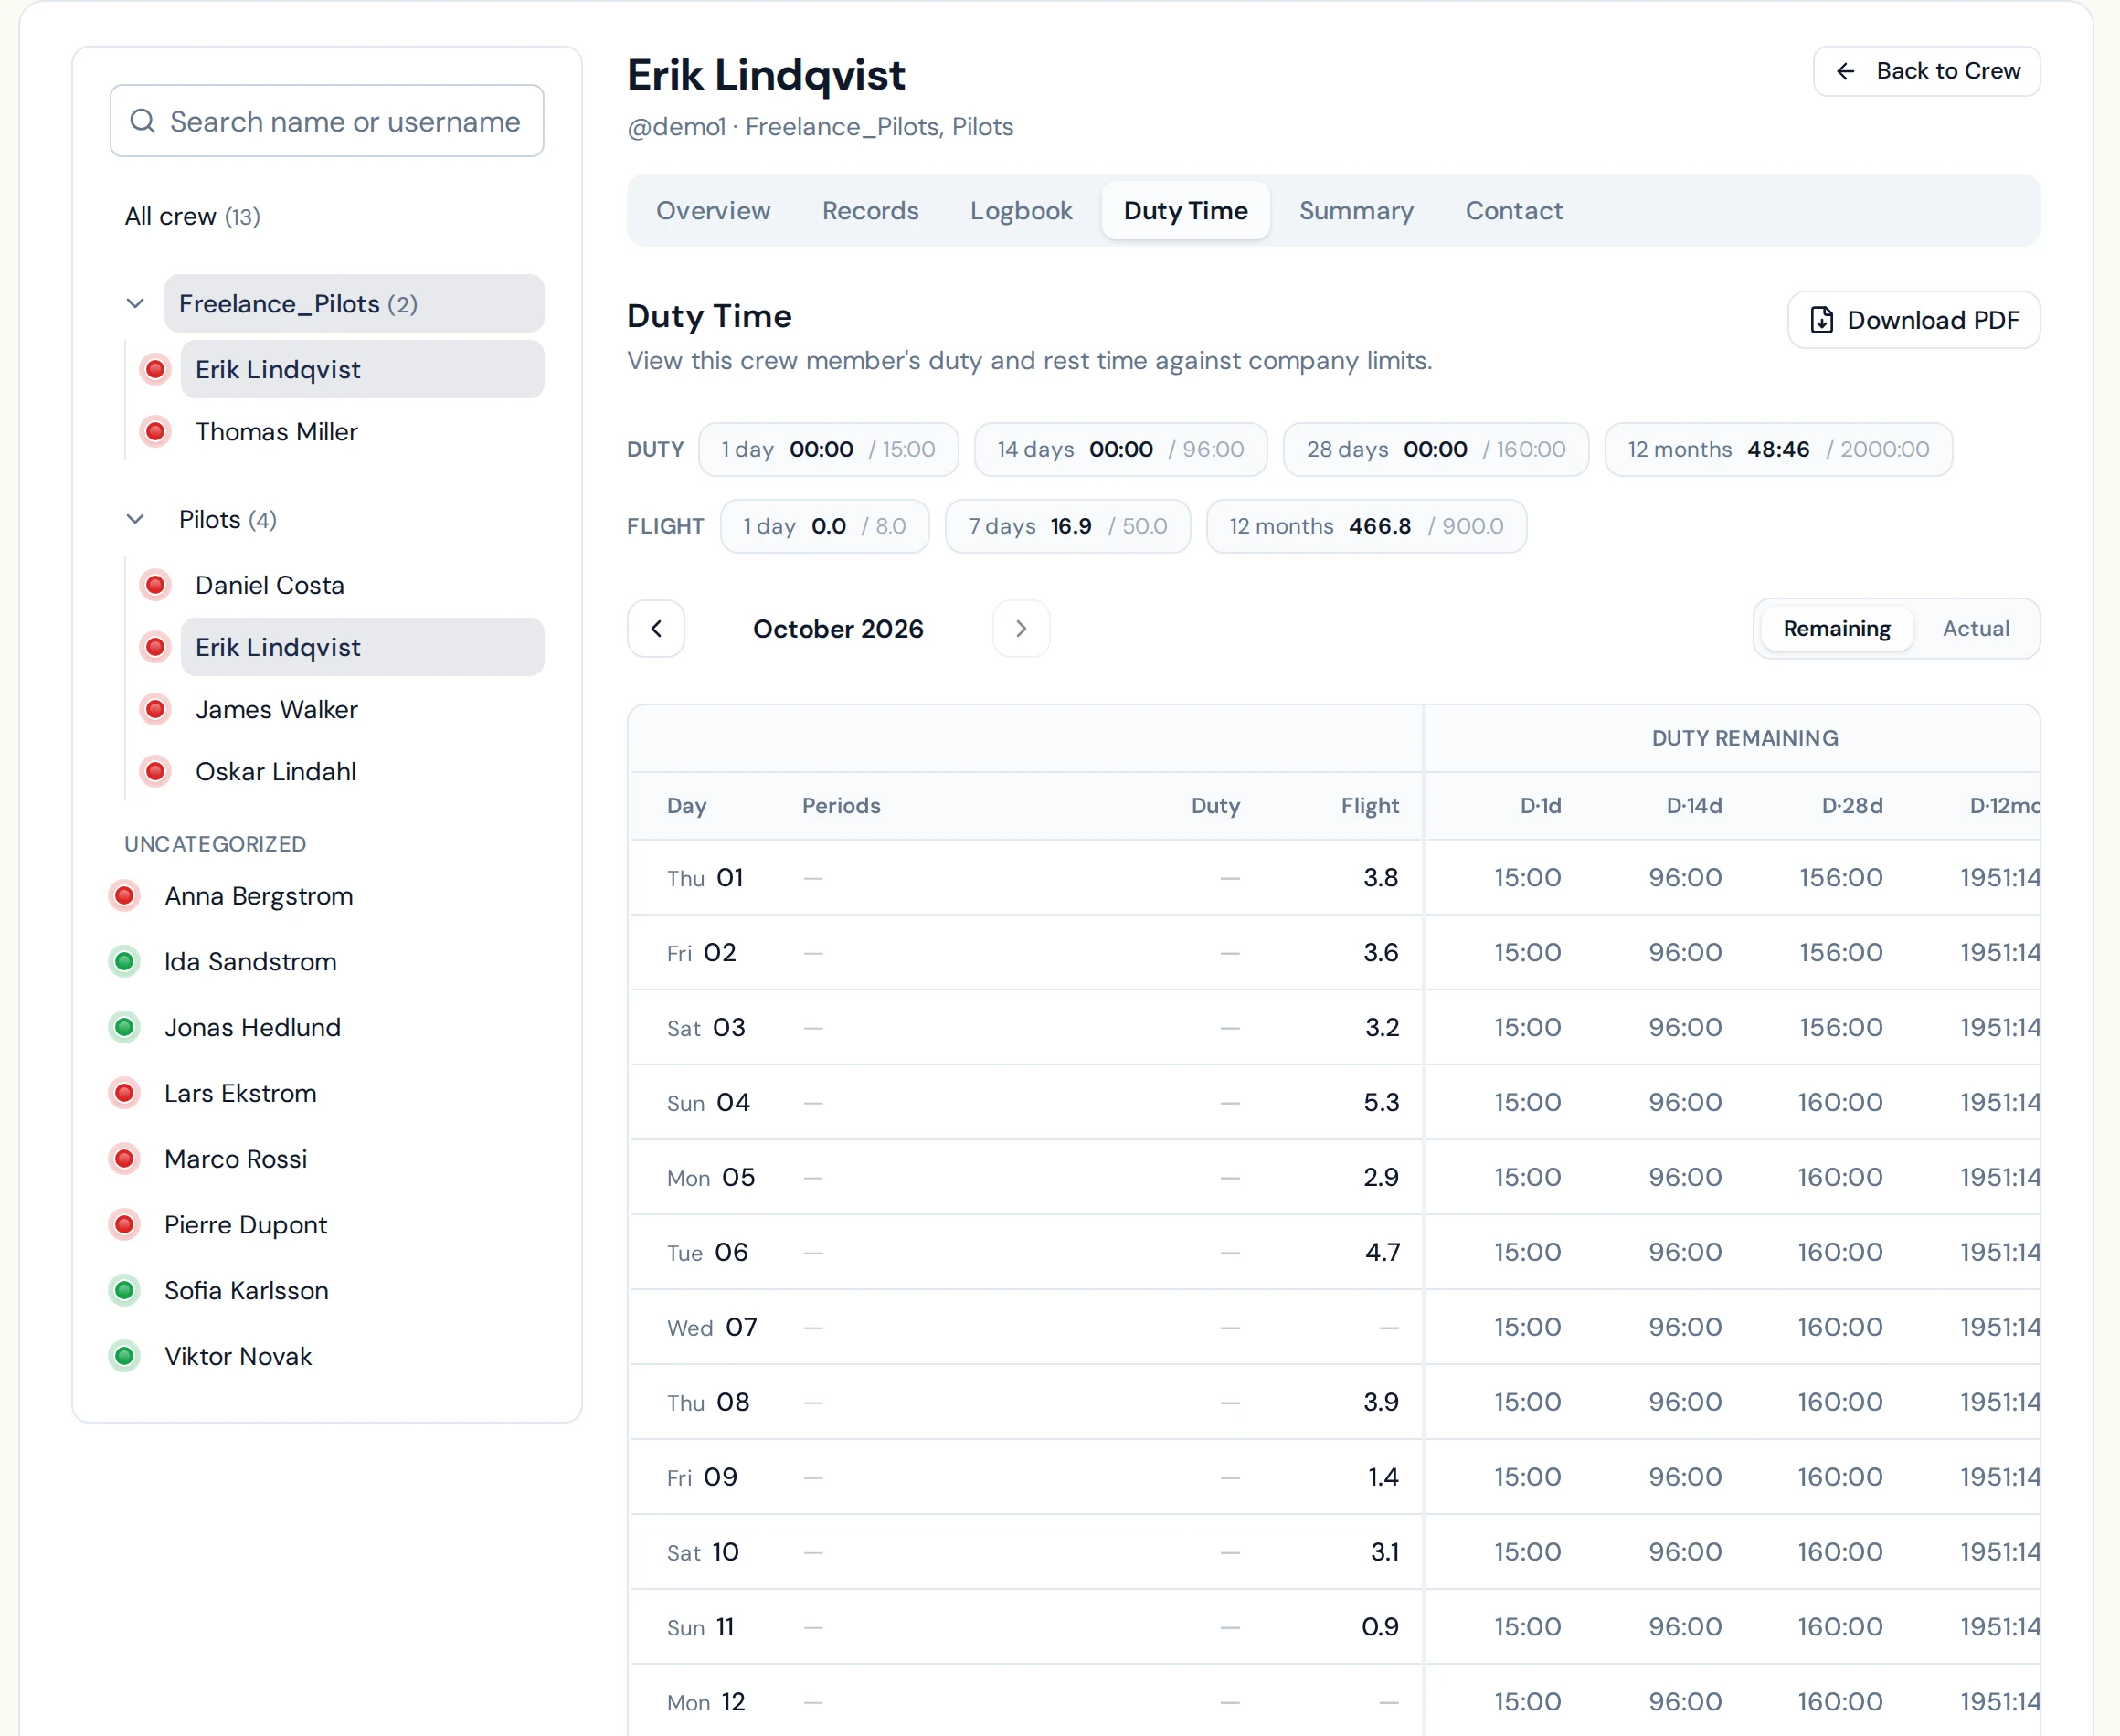
Task: Click the October 2026 month label
Action: point(838,628)
